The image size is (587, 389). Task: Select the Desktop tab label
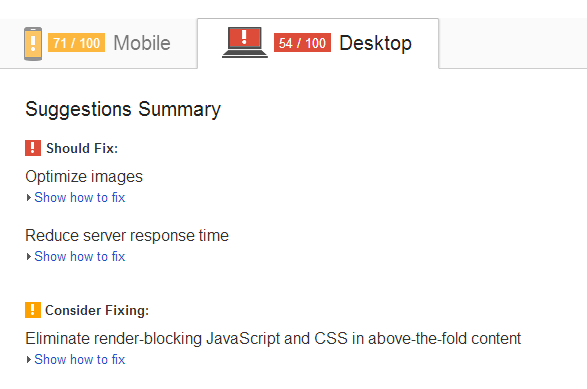click(x=375, y=43)
